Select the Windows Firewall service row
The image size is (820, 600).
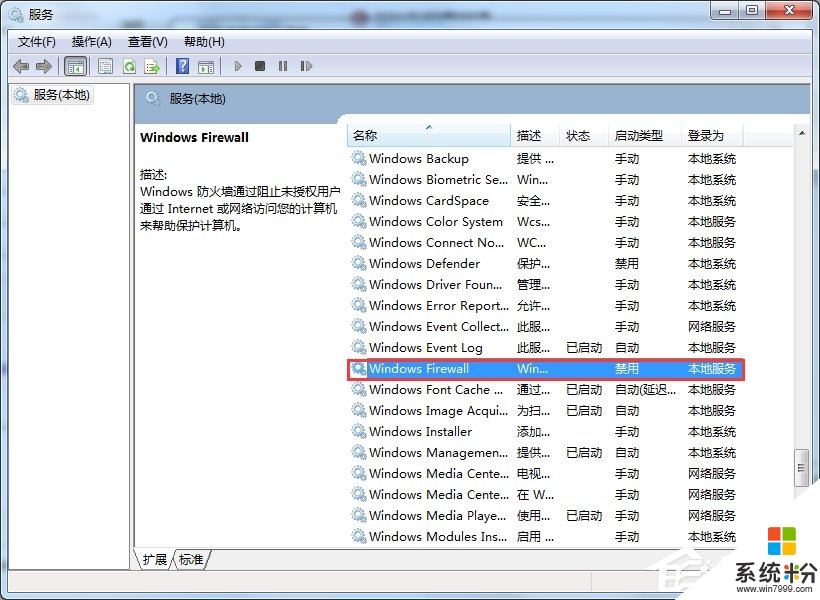[x=544, y=369]
